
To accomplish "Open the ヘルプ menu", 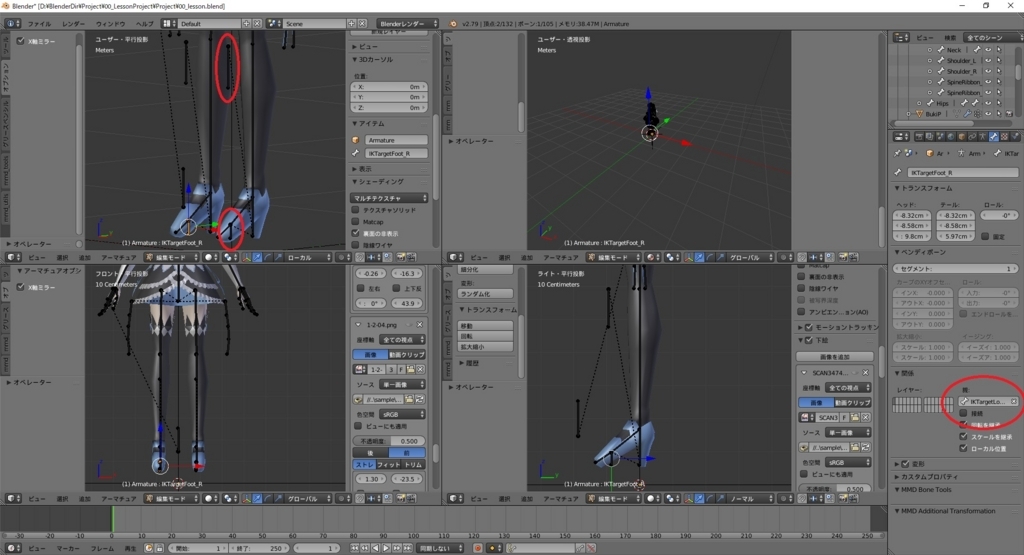I will click(144, 24).
